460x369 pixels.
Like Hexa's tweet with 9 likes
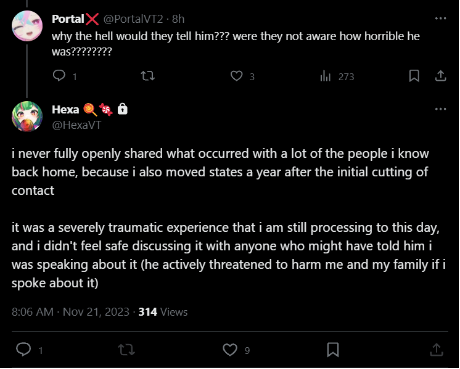pyautogui.click(x=230, y=350)
